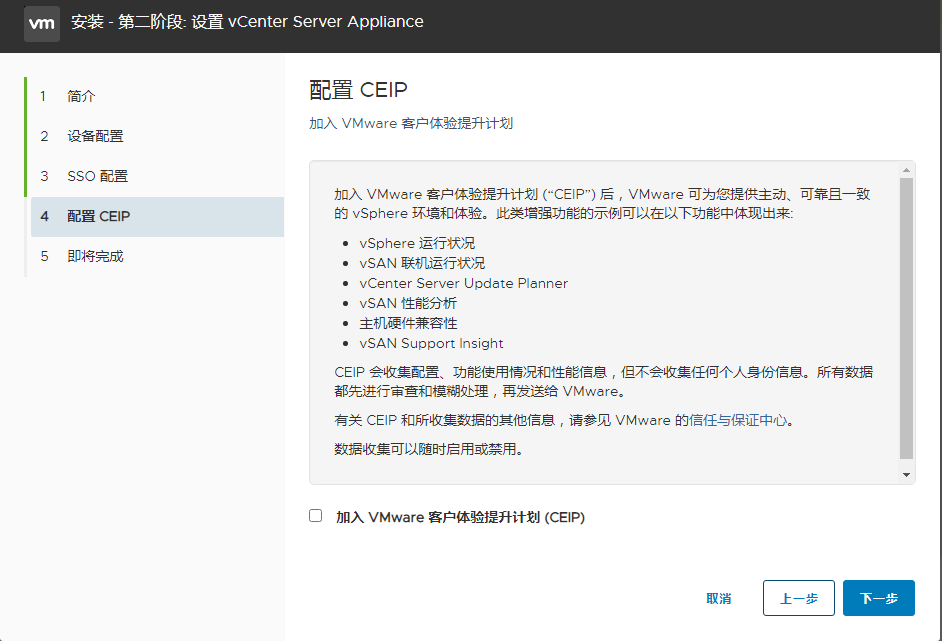
Task: Click the scroll-up arrow in description box
Action: [x=906, y=171]
